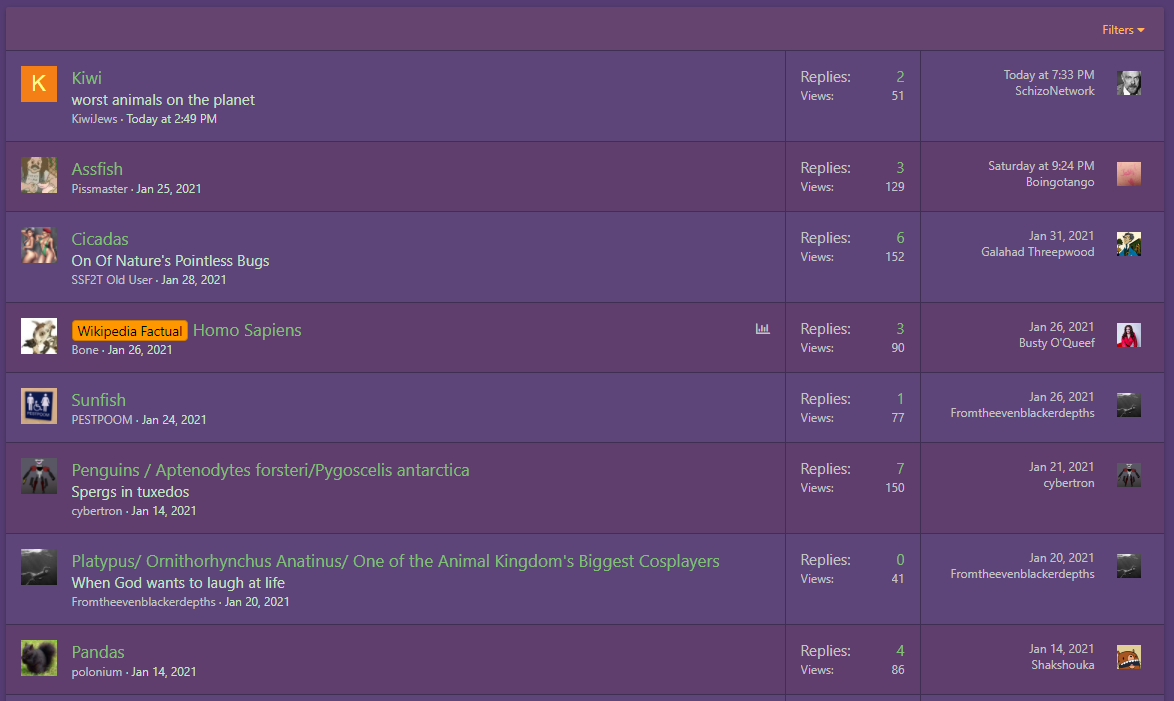Click the Busty O'Queef last poster name
Viewport: 1174px width, 701px height.
(x=1056, y=343)
